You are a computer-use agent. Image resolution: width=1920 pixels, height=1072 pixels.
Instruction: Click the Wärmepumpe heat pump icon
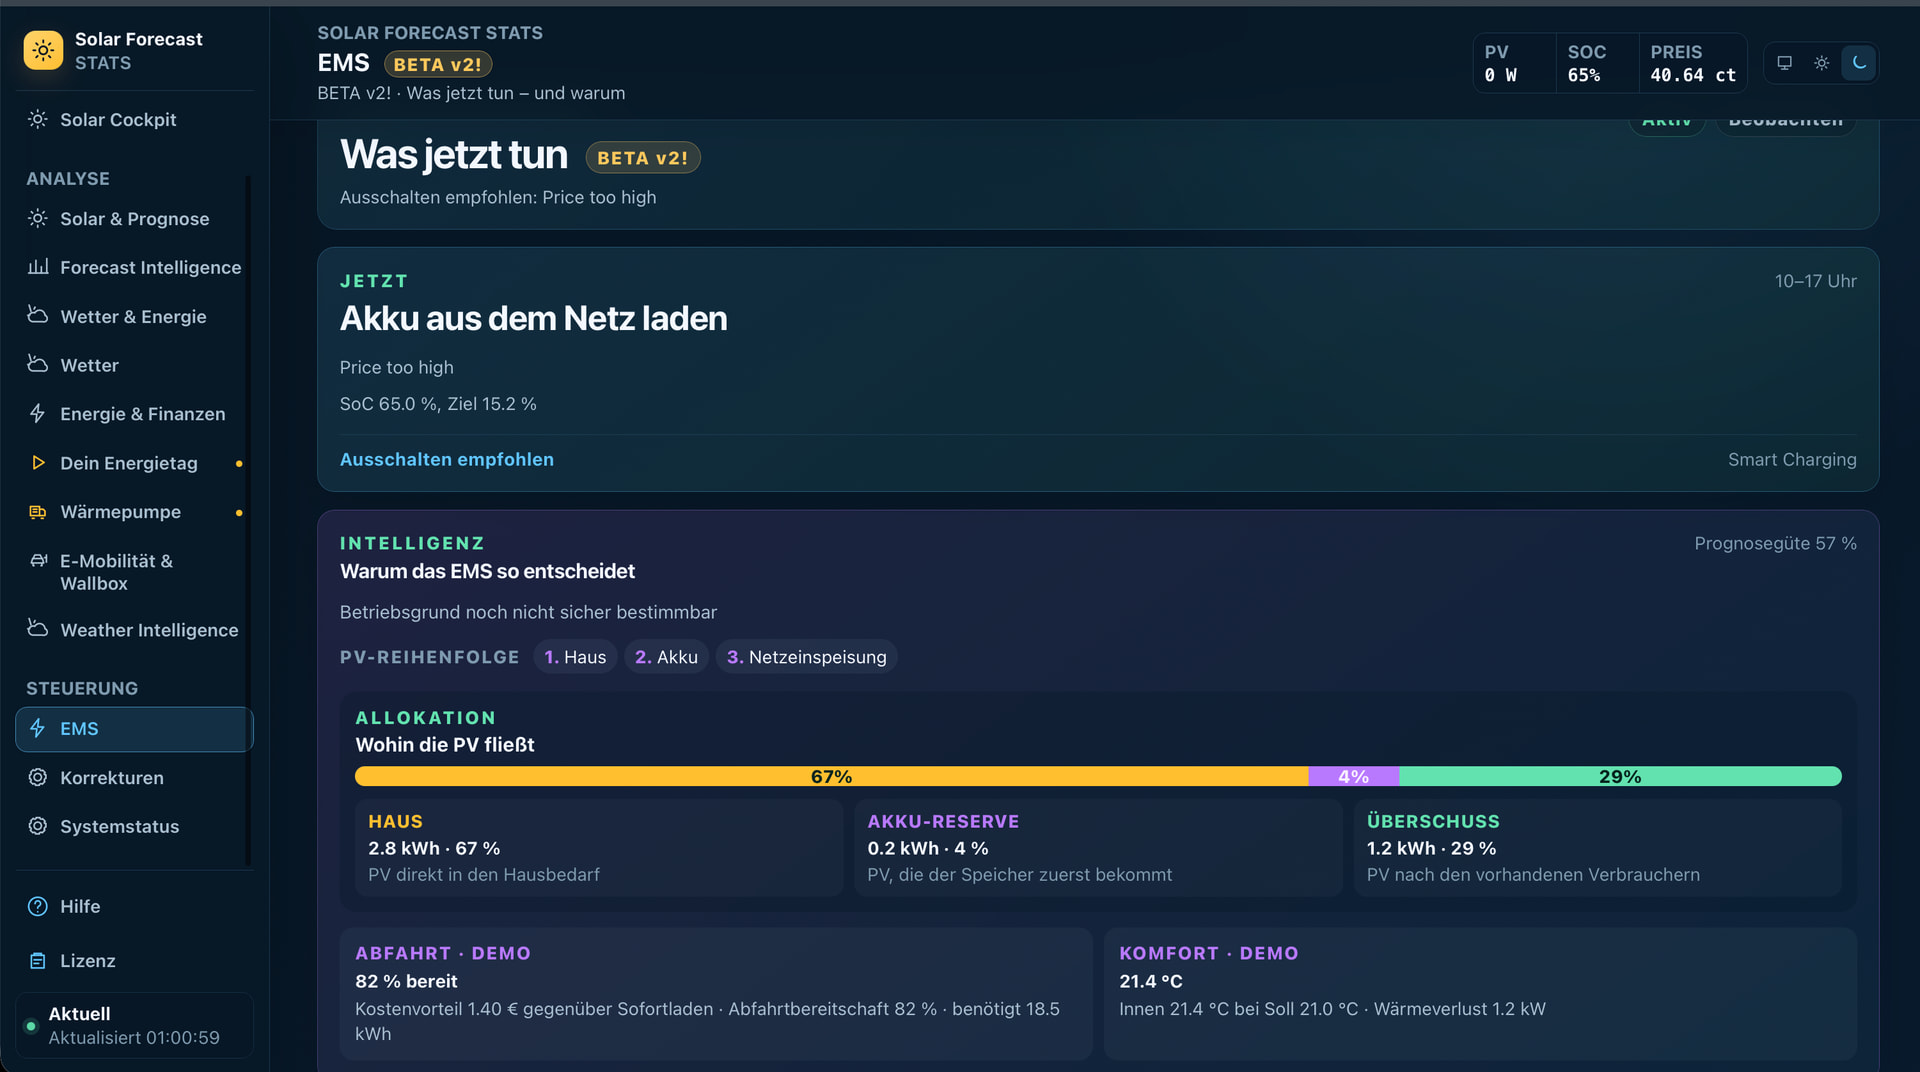38,512
